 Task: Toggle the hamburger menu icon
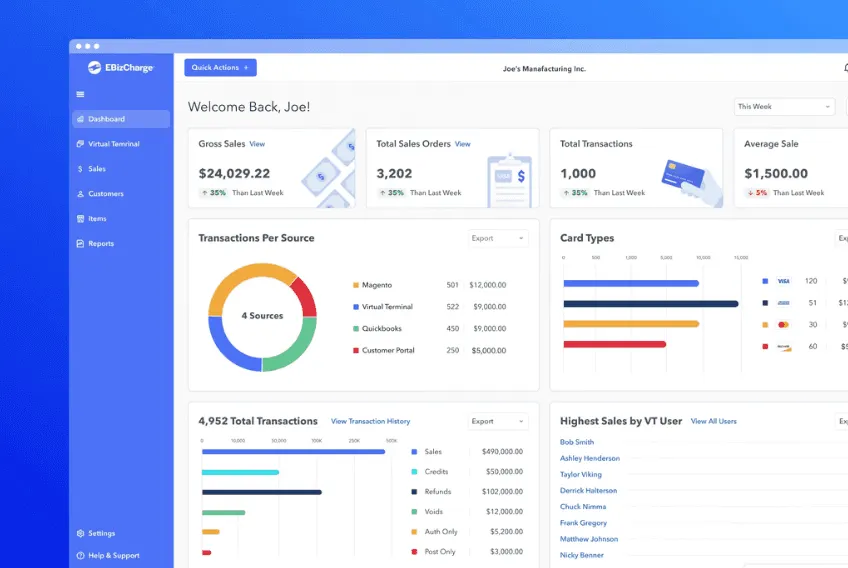[81, 94]
